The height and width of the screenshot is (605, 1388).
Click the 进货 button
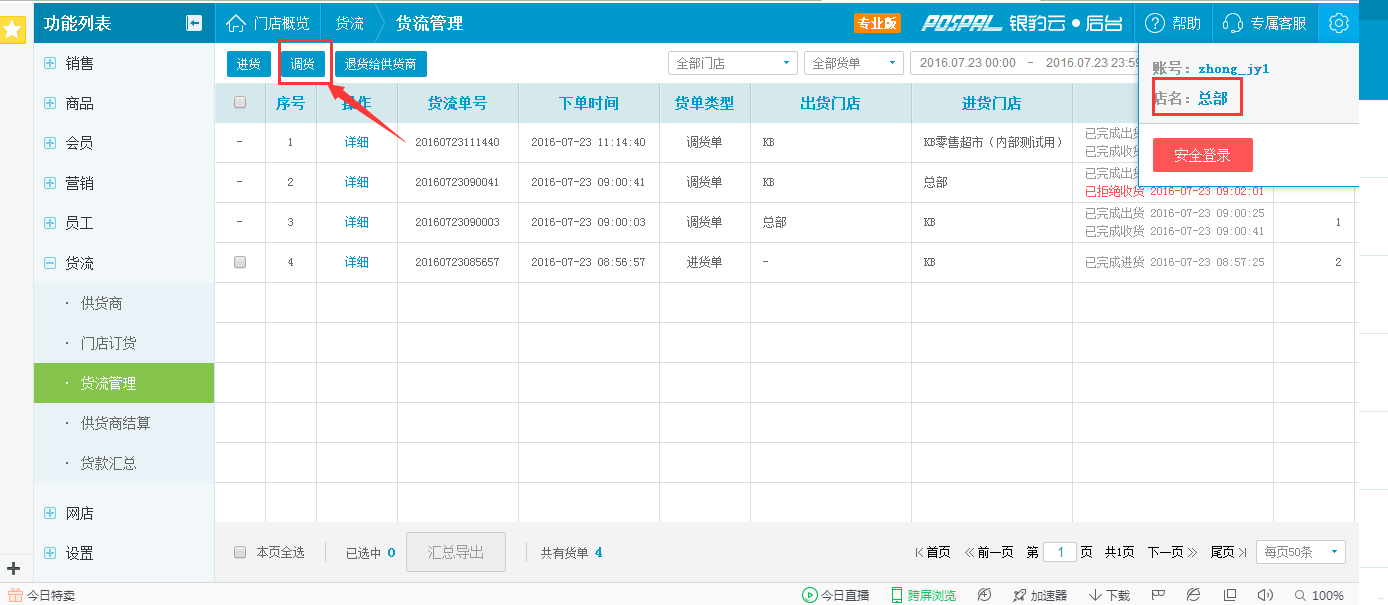tap(249, 64)
